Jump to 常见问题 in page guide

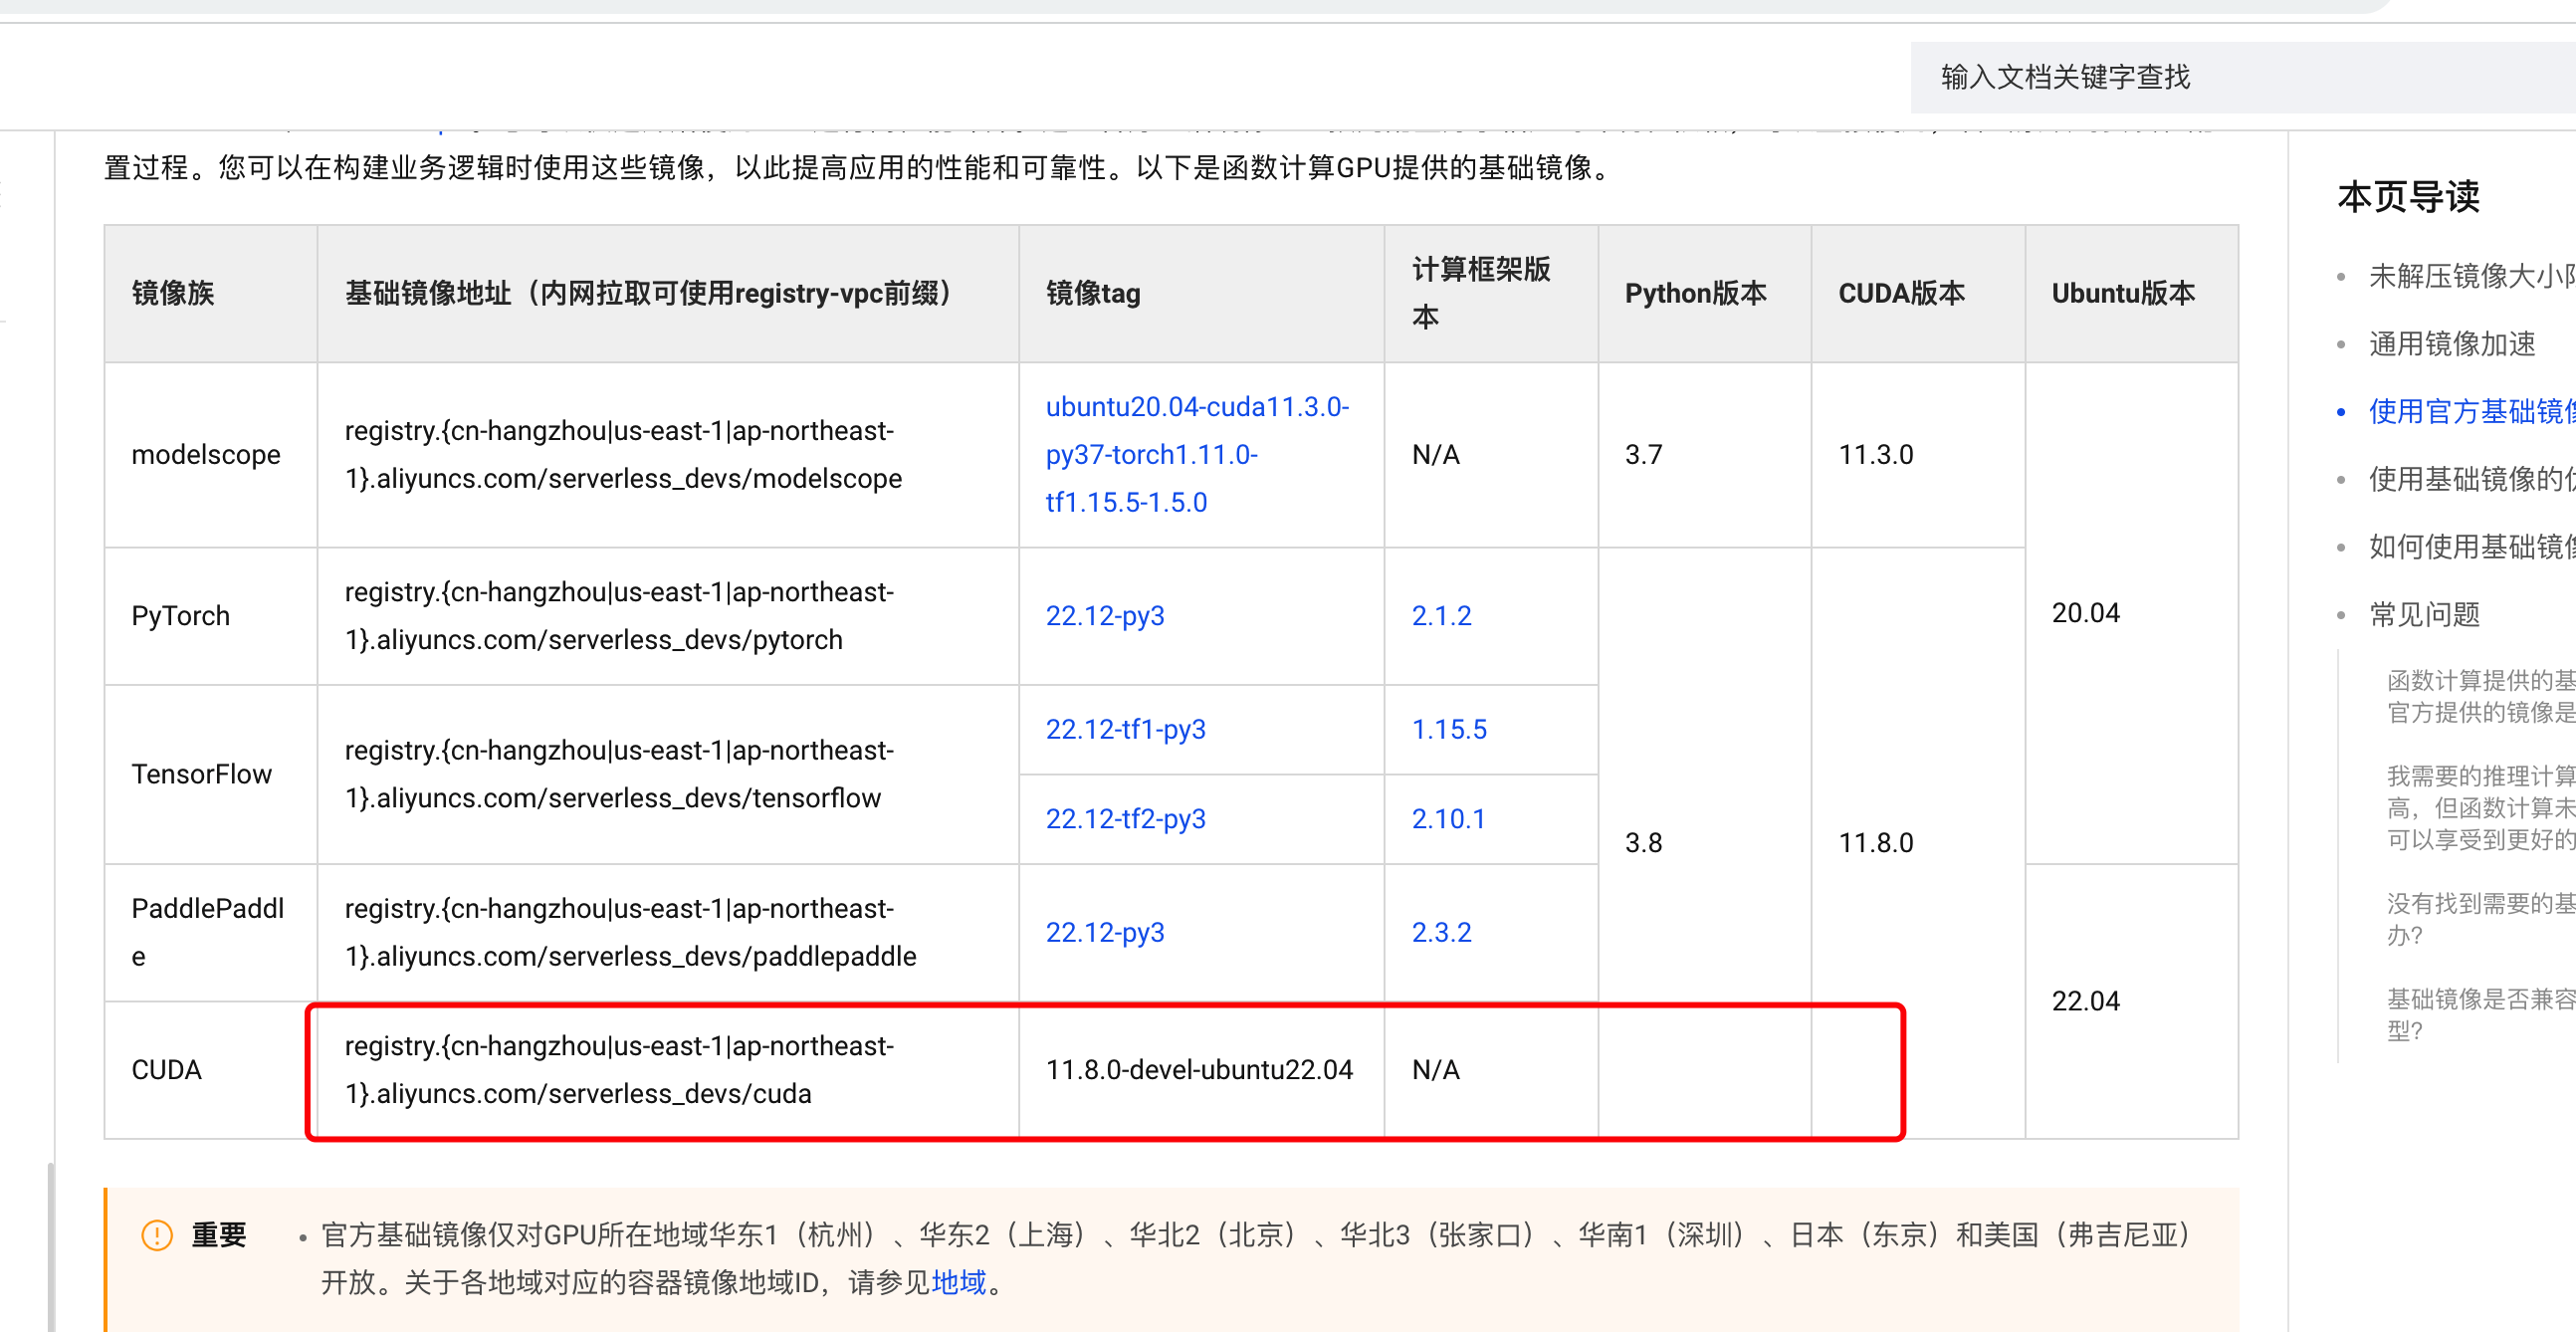(x=2424, y=614)
